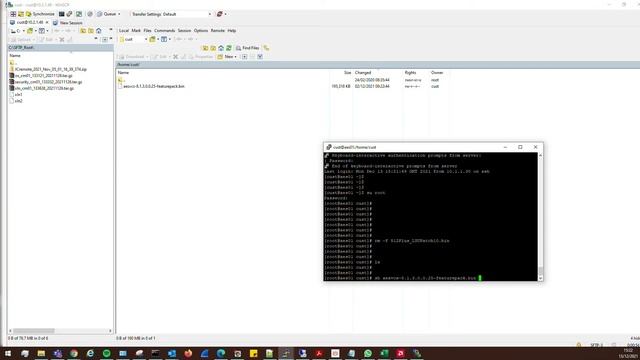Open the Session menu

click(x=184, y=31)
